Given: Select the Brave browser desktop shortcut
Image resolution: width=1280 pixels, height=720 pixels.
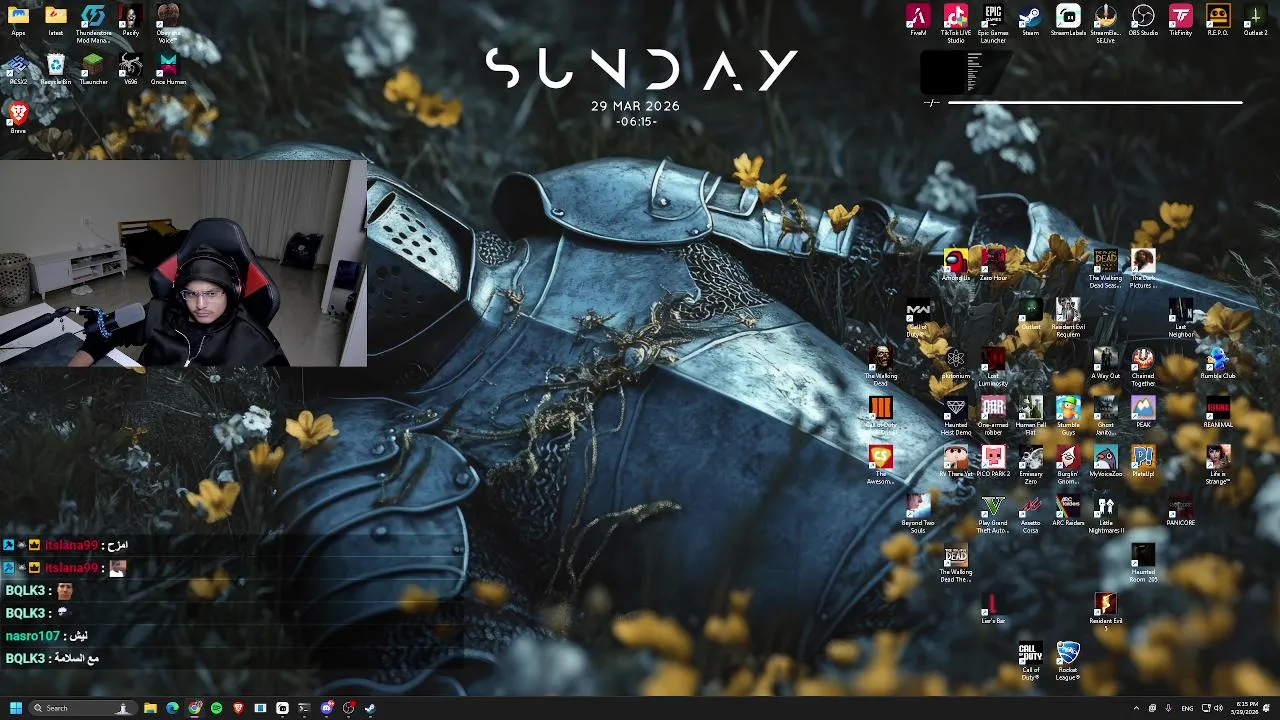Looking at the screenshot, I should (18, 118).
